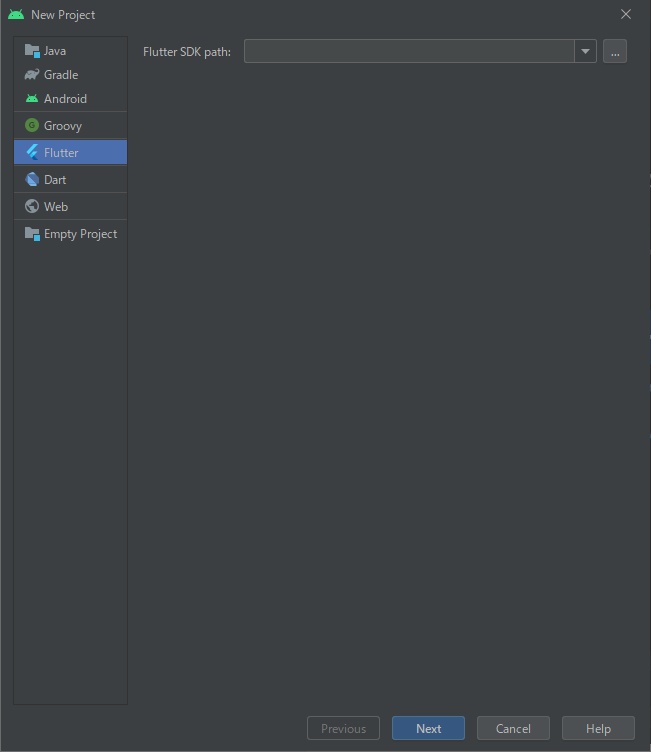Go to the Next step

(x=428, y=728)
